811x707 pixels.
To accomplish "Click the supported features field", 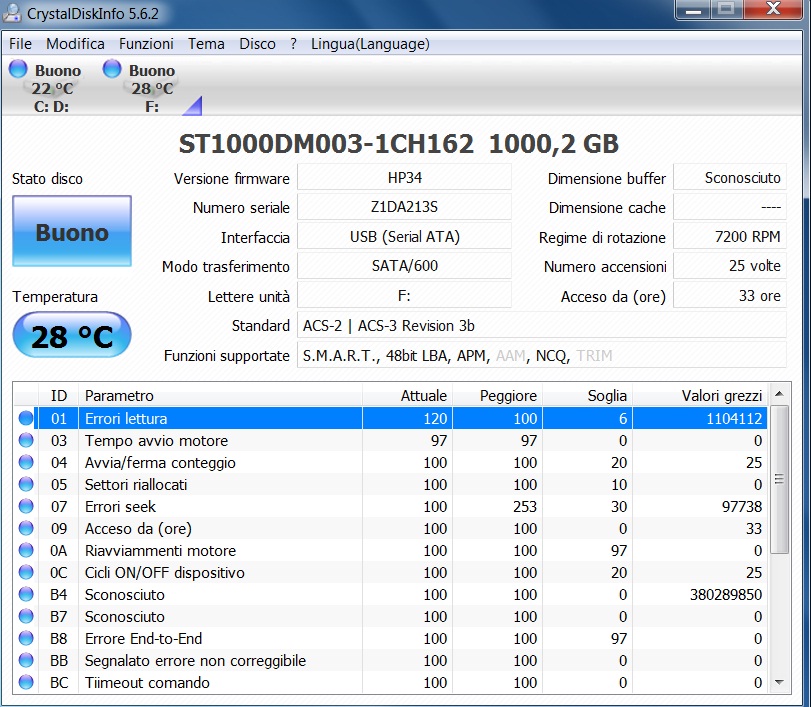I will pos(542,355).
